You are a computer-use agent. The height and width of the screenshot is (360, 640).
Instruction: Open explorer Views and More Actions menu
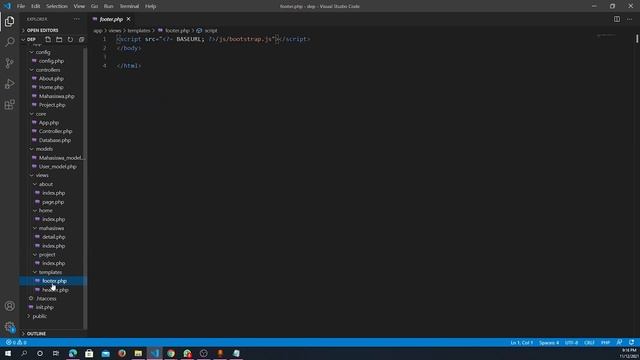77,19
